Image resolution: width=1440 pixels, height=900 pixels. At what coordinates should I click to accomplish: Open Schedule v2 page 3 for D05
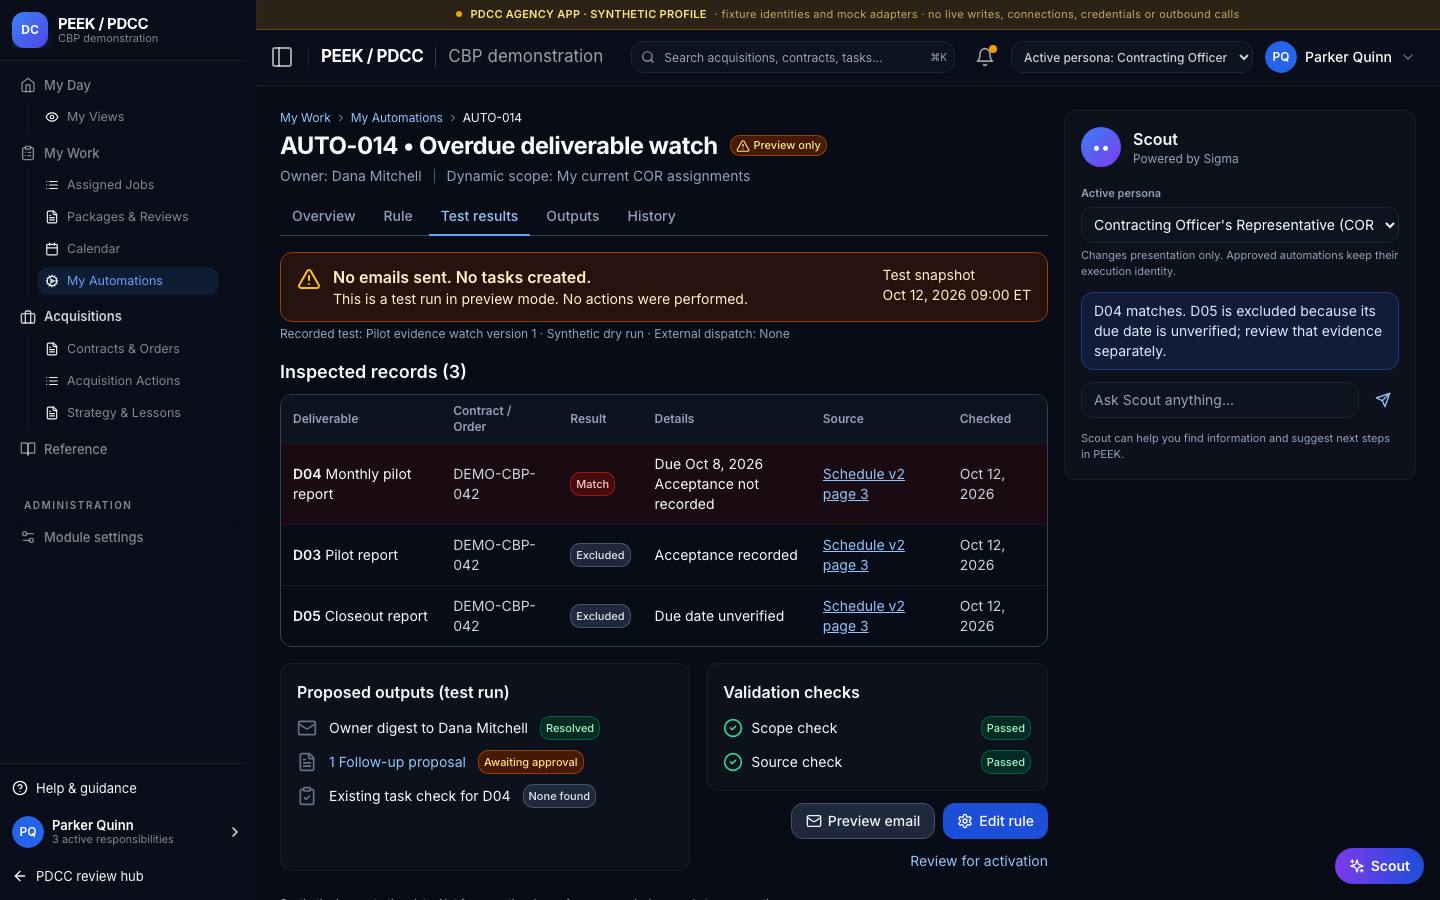click(x=864, y=616)
